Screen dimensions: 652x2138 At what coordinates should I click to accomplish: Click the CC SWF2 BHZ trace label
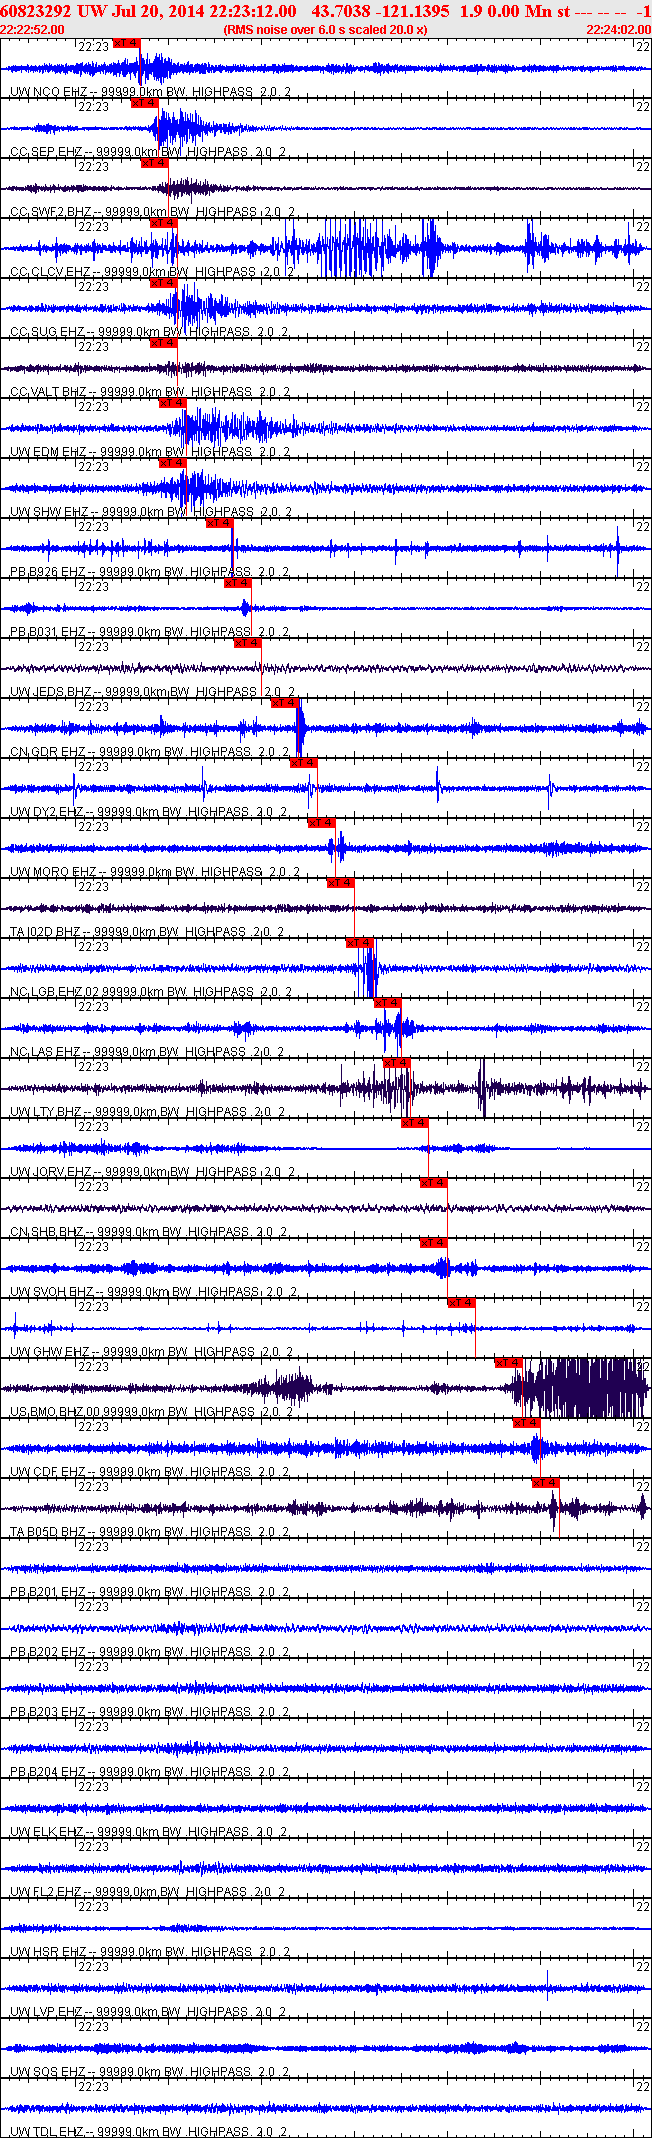tap(152, 212)
